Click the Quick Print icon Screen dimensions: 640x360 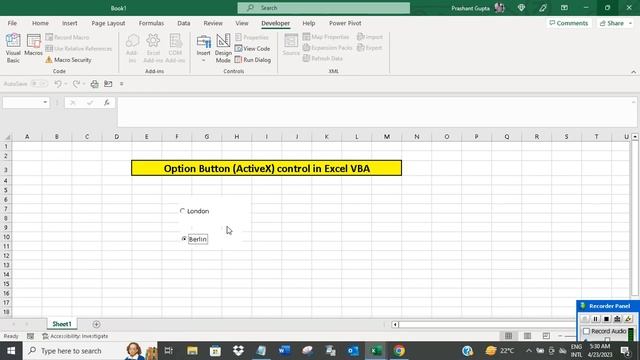point(94,84)
